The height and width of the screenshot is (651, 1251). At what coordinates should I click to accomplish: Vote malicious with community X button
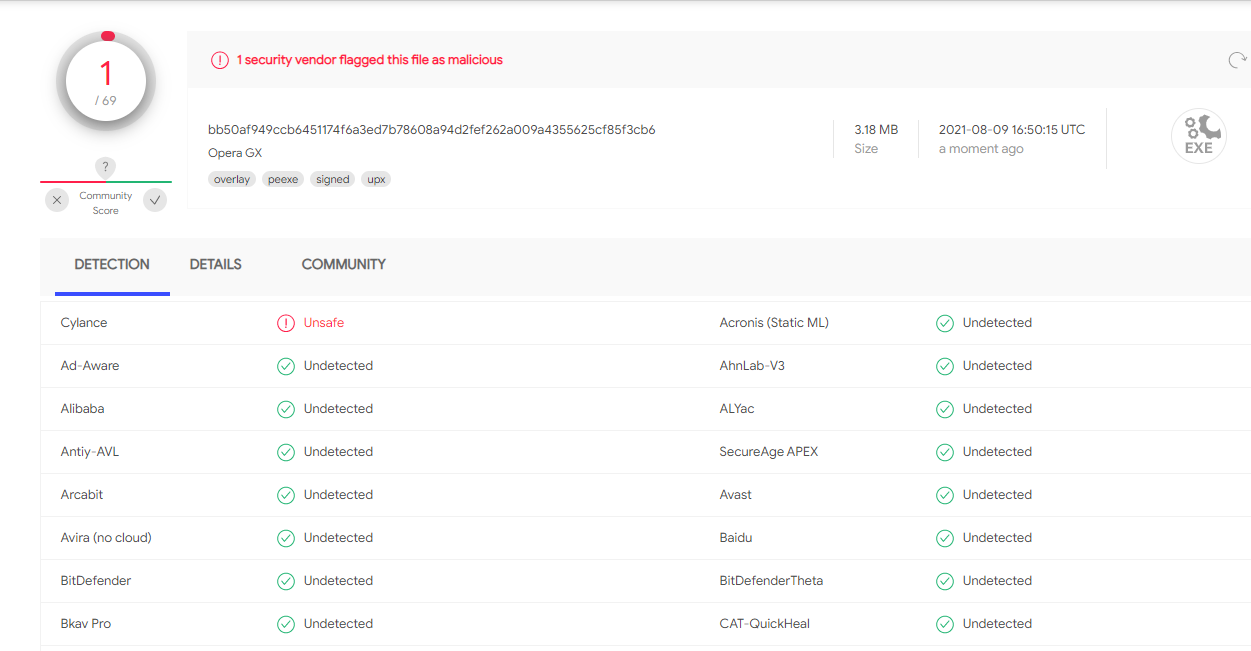coord(57,200)
